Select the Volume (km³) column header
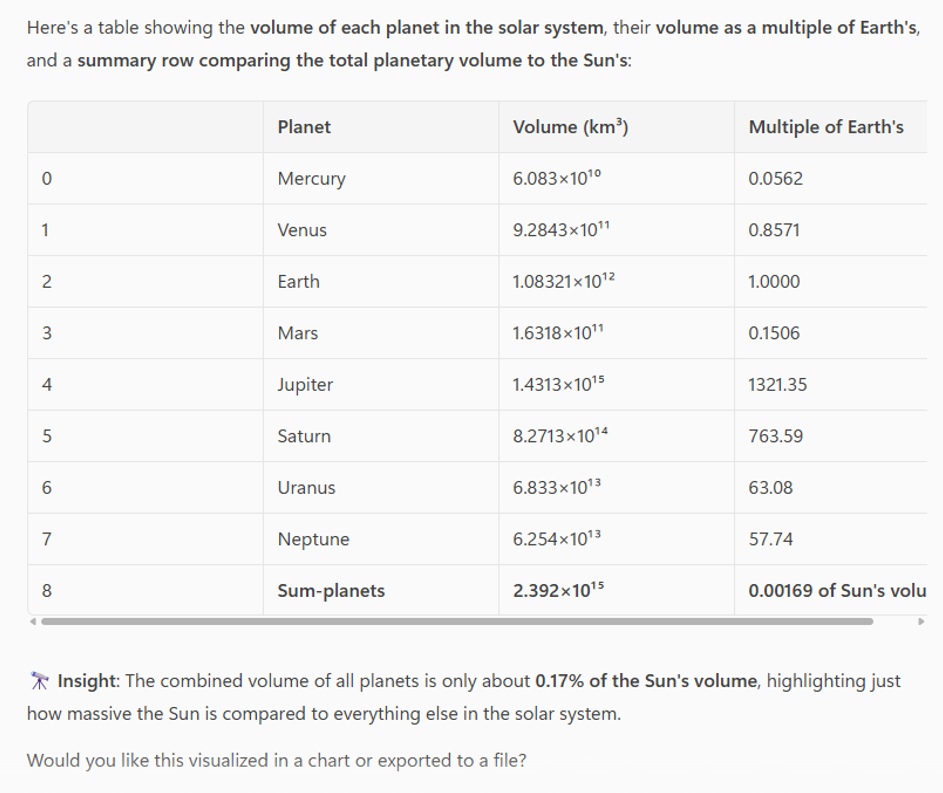The image size is (943, 793). pos(570,127)
